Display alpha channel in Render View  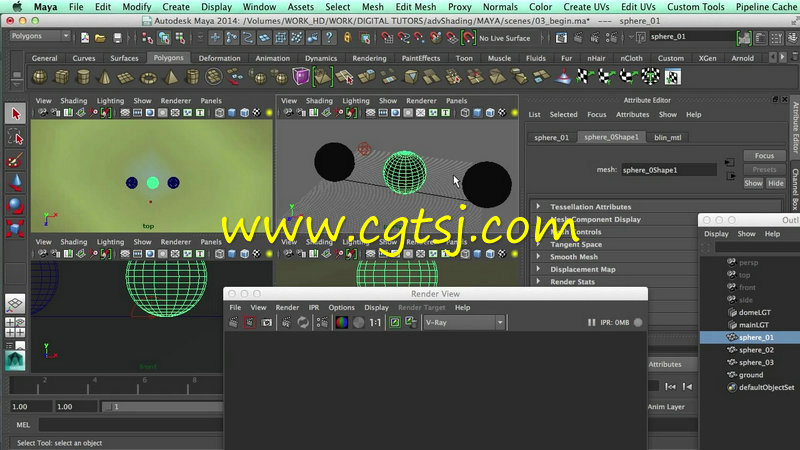point(359,322)
